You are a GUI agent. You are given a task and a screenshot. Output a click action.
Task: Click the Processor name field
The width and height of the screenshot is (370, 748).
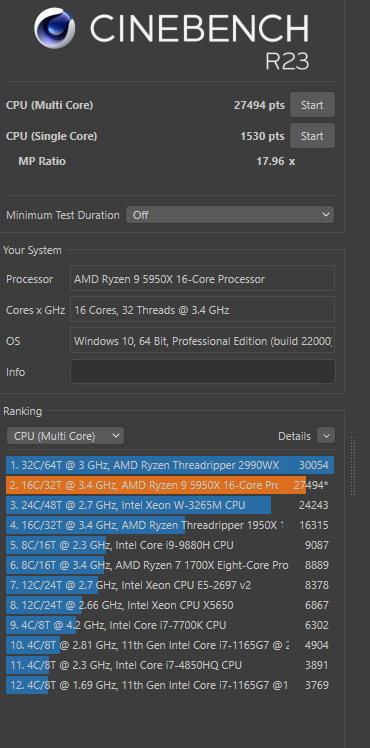click(x=203, y=279)
